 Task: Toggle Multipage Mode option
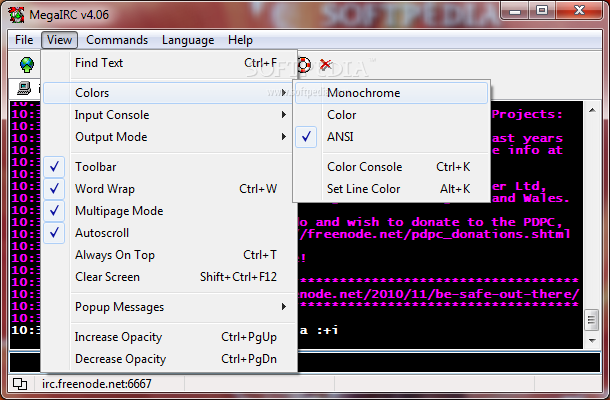170,211
